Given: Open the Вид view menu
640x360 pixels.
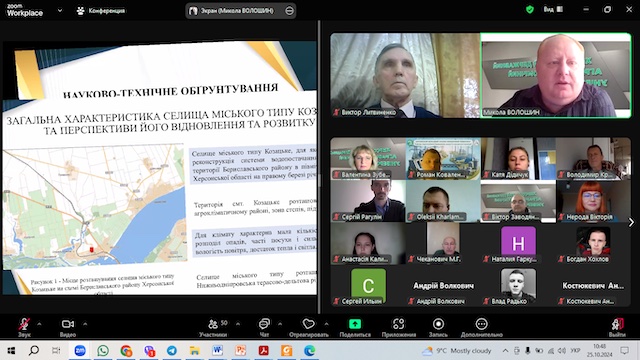Looking at the screenshot, I should (x=553, y=9).
